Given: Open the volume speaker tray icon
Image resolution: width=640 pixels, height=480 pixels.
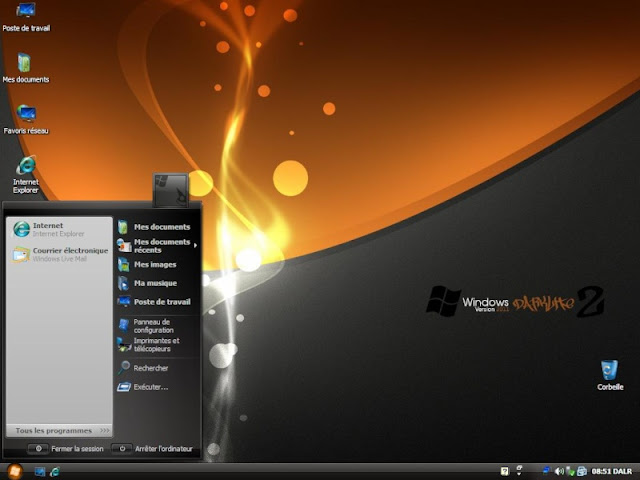Looking at the screenshot, I should click(559, 471).
